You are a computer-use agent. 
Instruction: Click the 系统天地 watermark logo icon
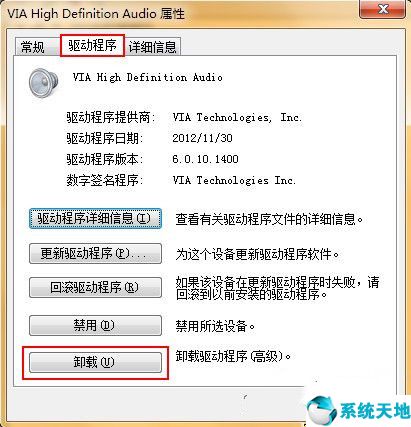coord(322,410)
